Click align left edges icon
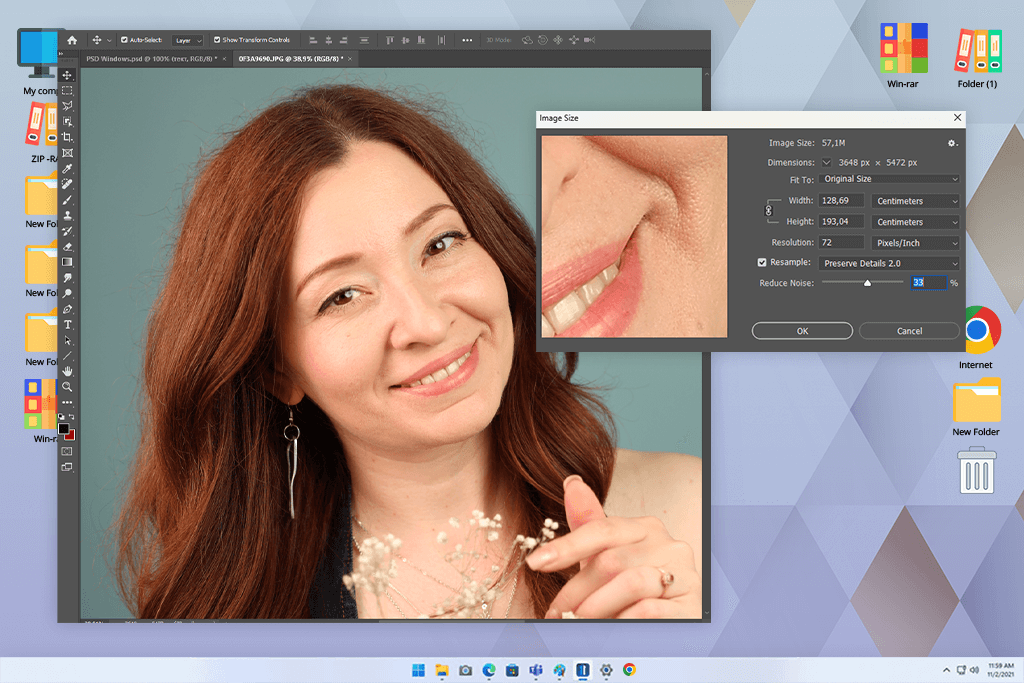Image resolution: width=1024 pixels, height=683 pixels. 313,40
